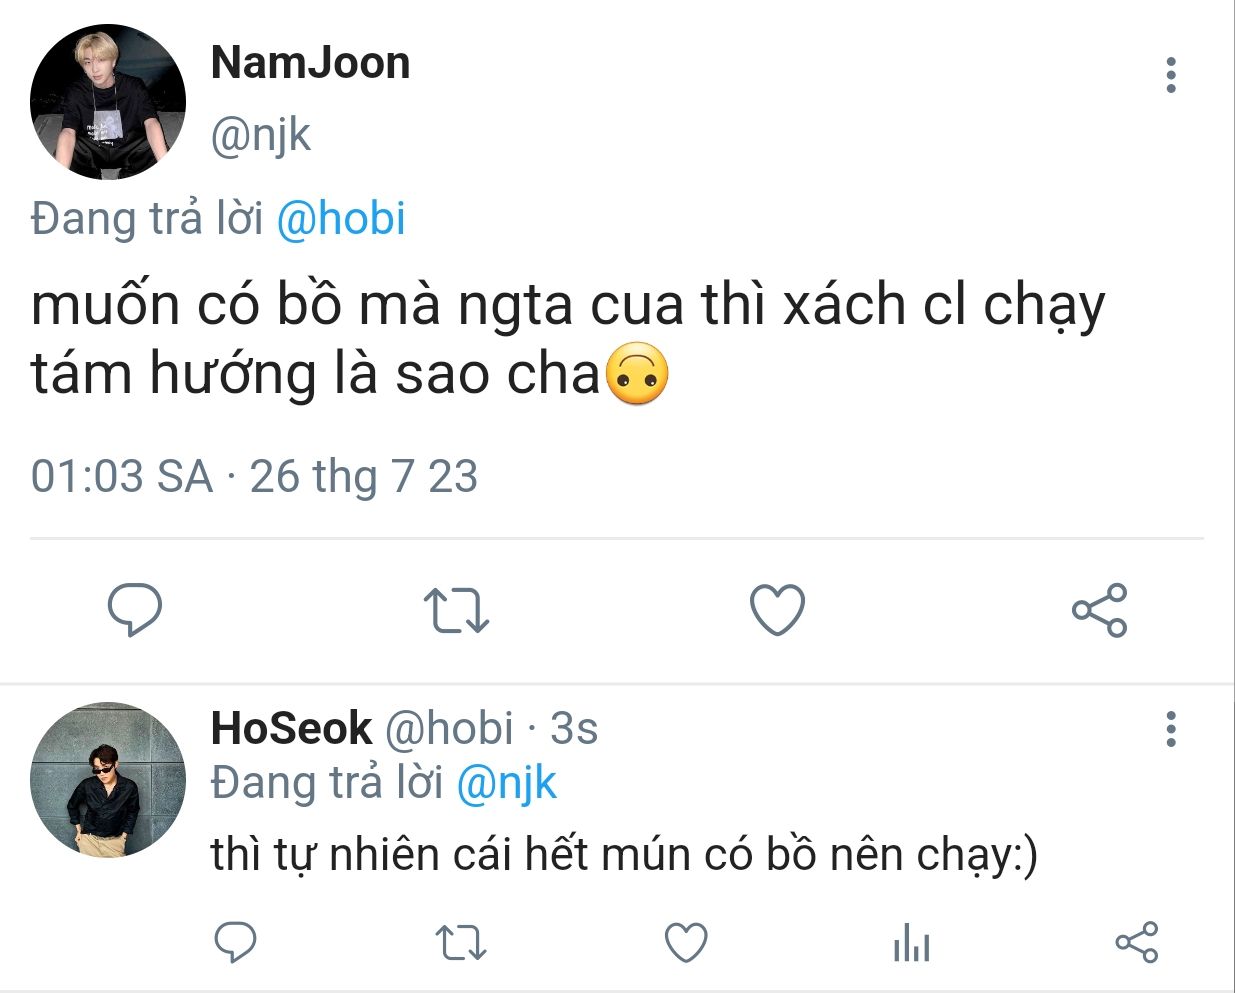This screenshot has height=993, width=1235.
Task: Open three-dot menu on HoSeok's reply
Action: point(1171,729)
